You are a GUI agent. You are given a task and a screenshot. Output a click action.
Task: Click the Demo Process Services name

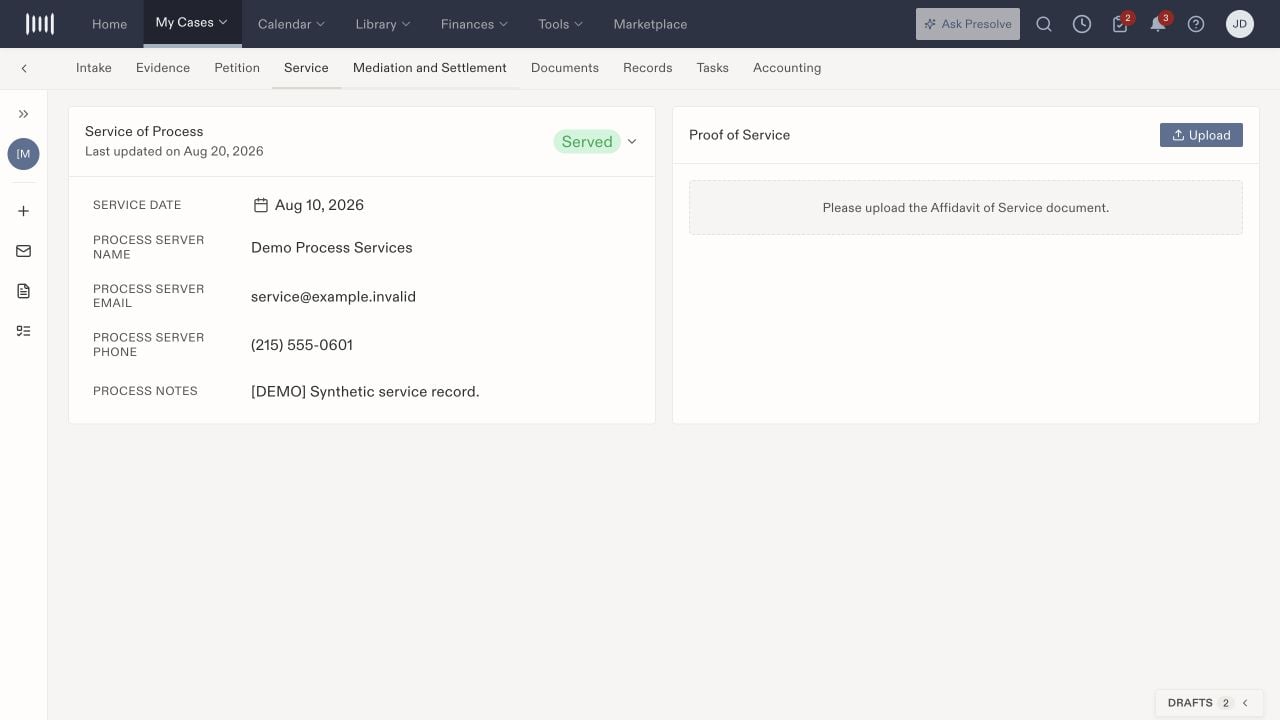coord(332,248)
